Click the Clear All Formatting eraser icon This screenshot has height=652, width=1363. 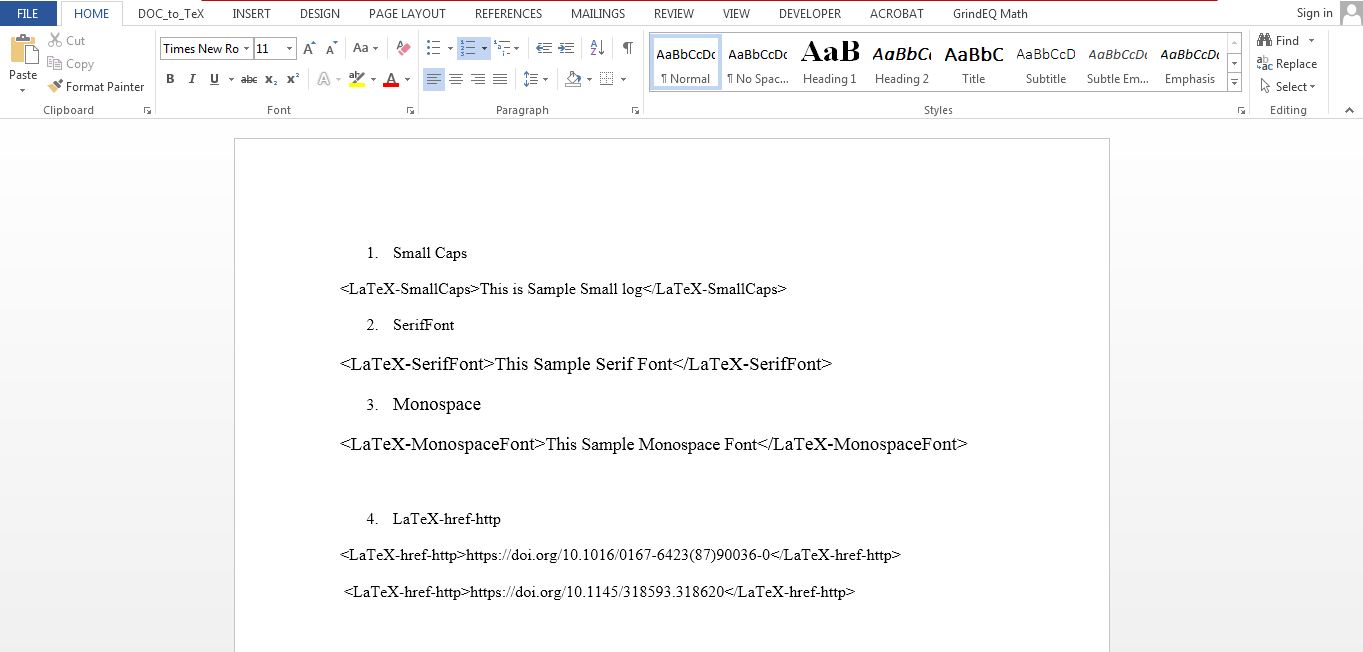click(403, 48)
